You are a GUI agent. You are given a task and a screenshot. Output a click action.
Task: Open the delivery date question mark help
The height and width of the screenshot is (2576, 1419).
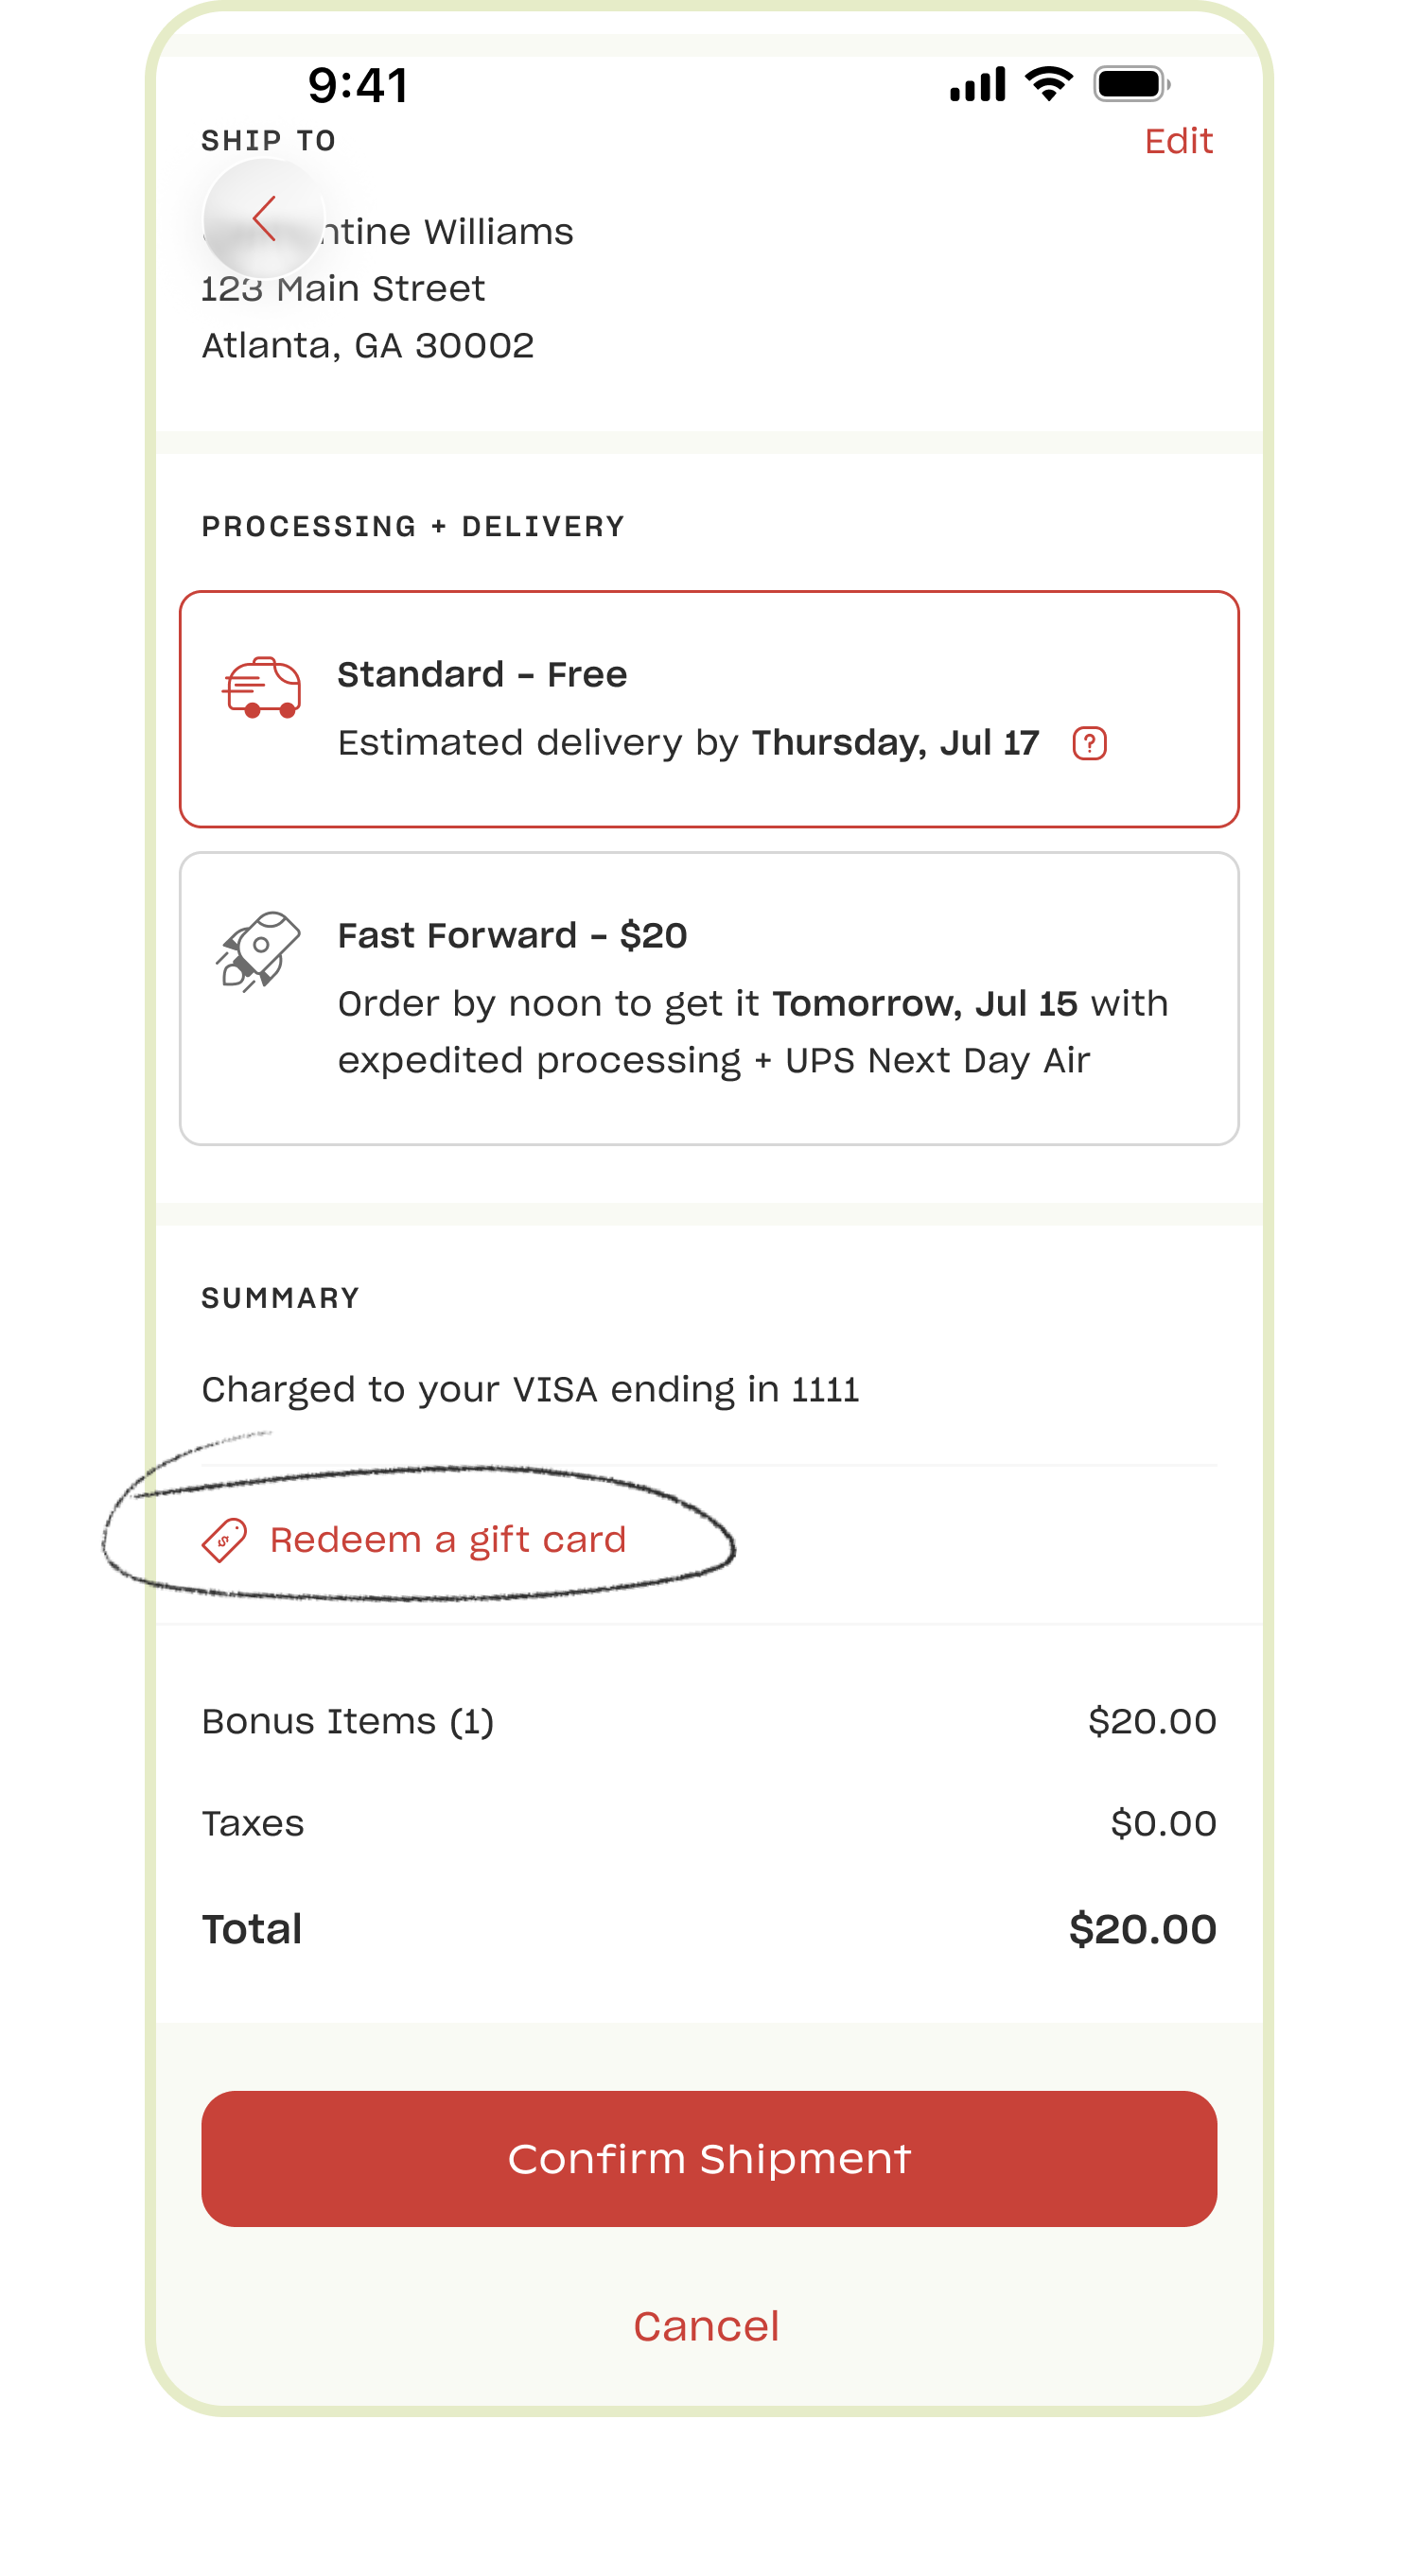tap(1089, 743)
